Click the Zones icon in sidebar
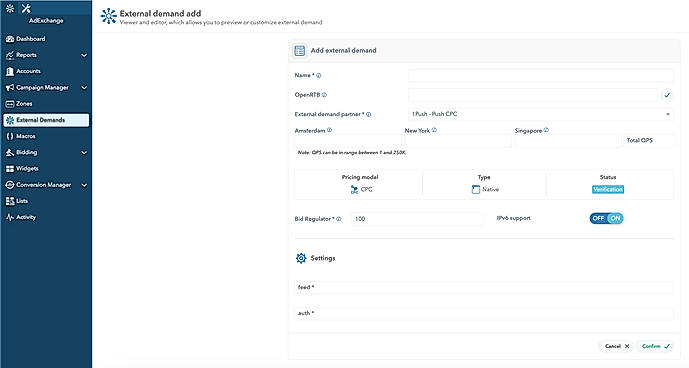This screenshot has width=689, height=368. pos(10,104)
